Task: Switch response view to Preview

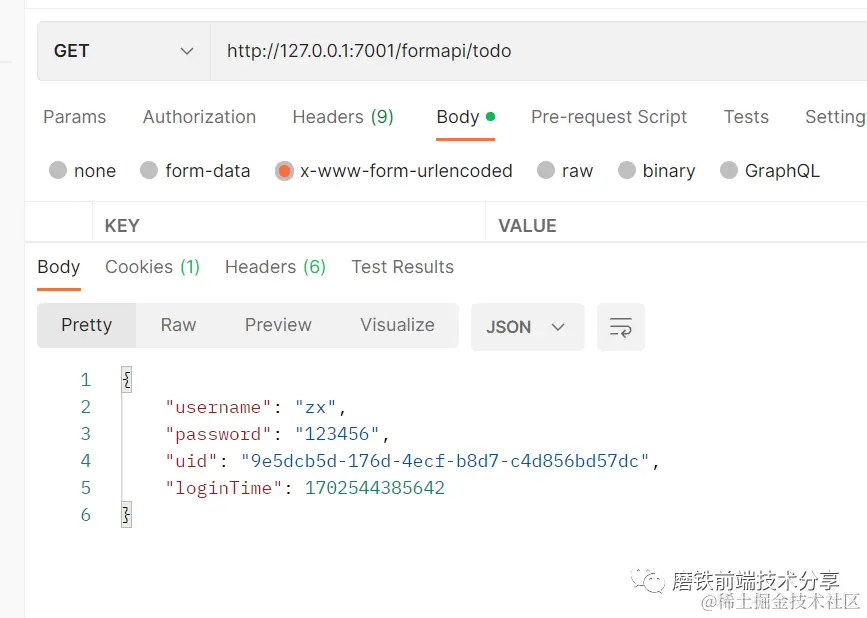Action: [x=278, y=325]
